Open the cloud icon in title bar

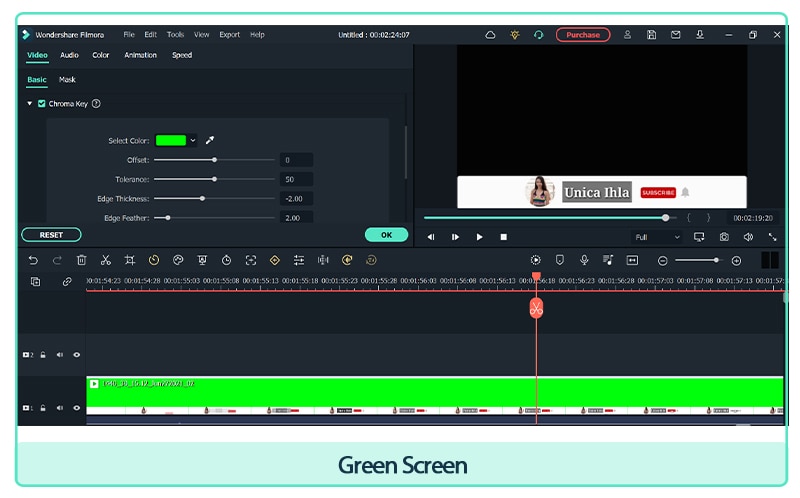pos(490,35)
